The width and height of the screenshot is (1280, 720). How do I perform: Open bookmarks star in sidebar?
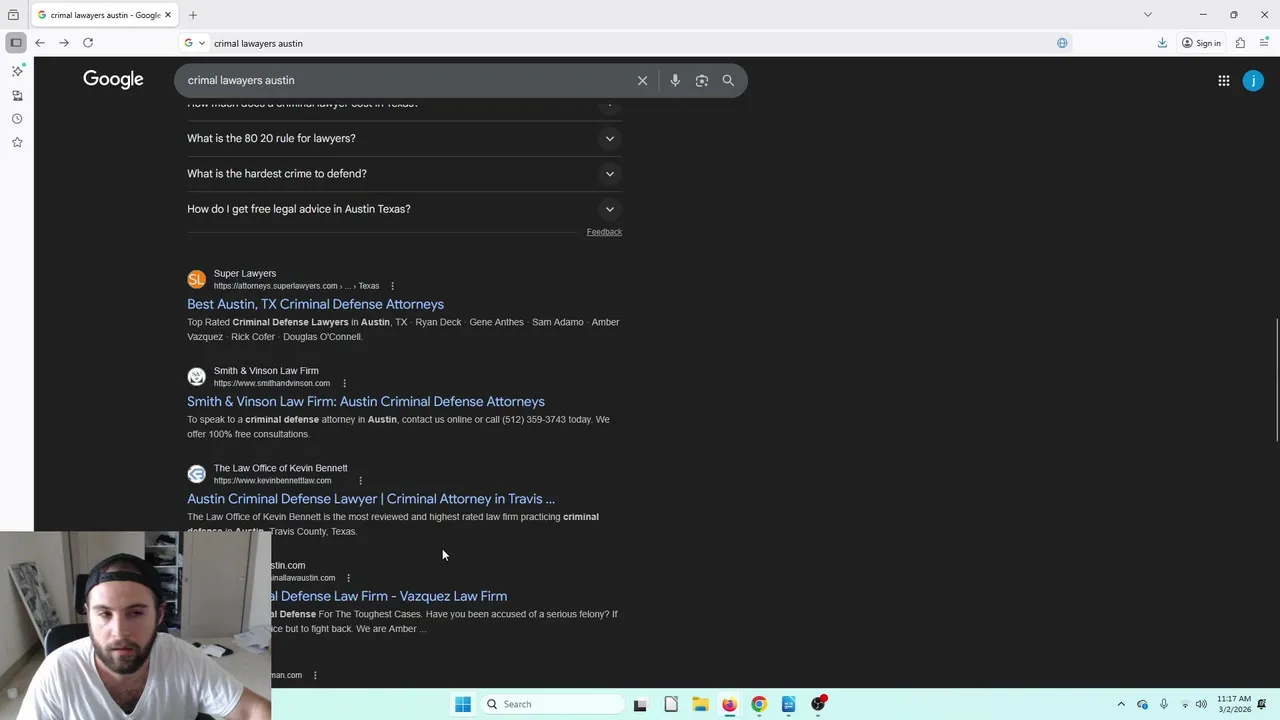pyautogui.click(x=17, y=142)
